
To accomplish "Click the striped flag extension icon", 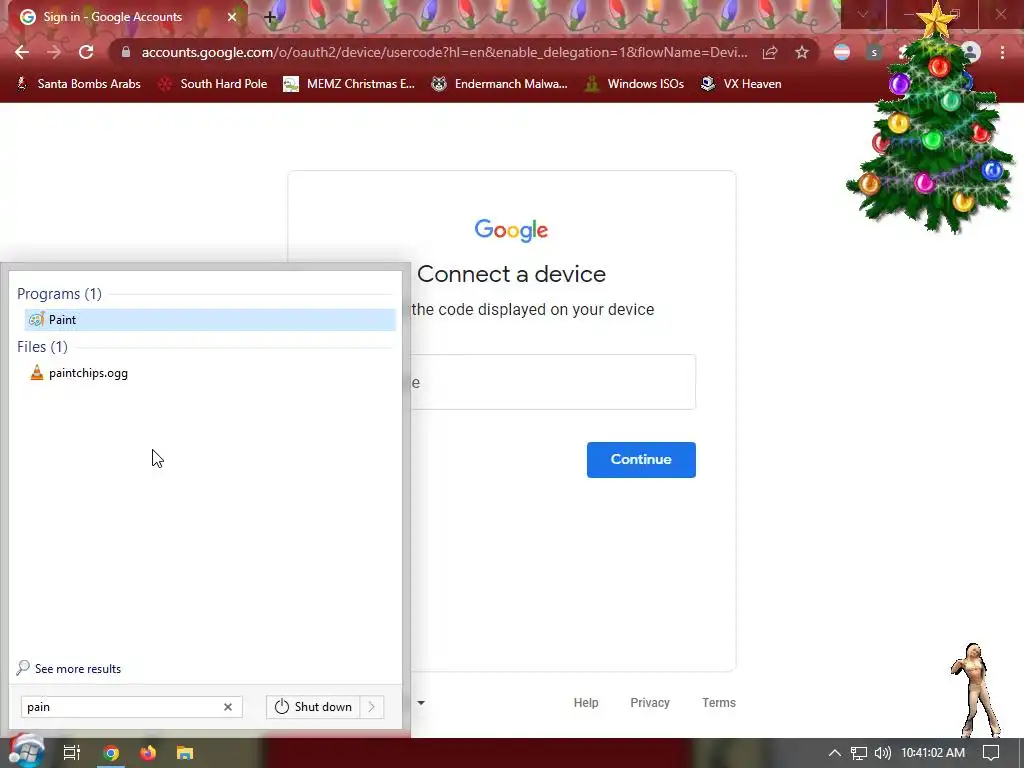I will pos(842,52).
